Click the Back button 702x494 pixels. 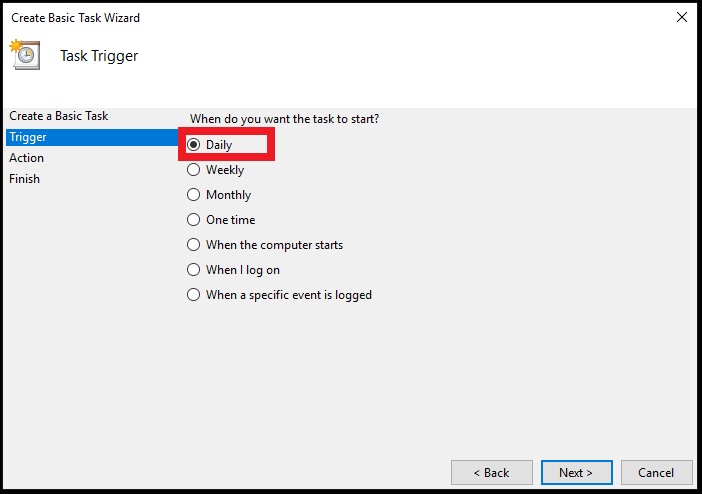(491, 473)
